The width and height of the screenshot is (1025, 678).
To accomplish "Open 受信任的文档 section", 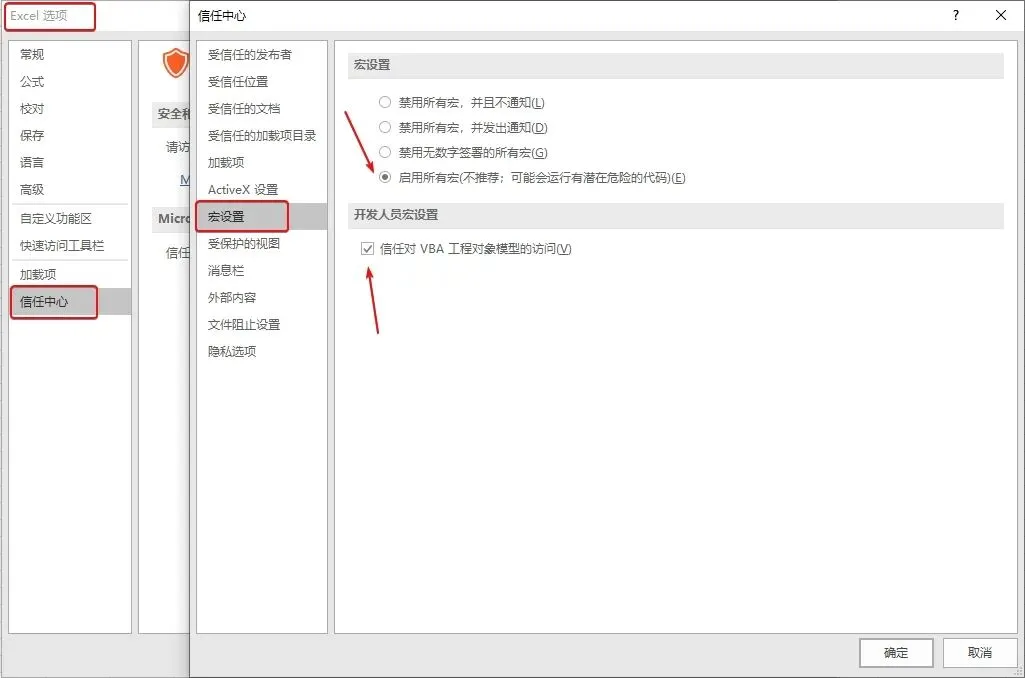I will (x=261, y=109).
